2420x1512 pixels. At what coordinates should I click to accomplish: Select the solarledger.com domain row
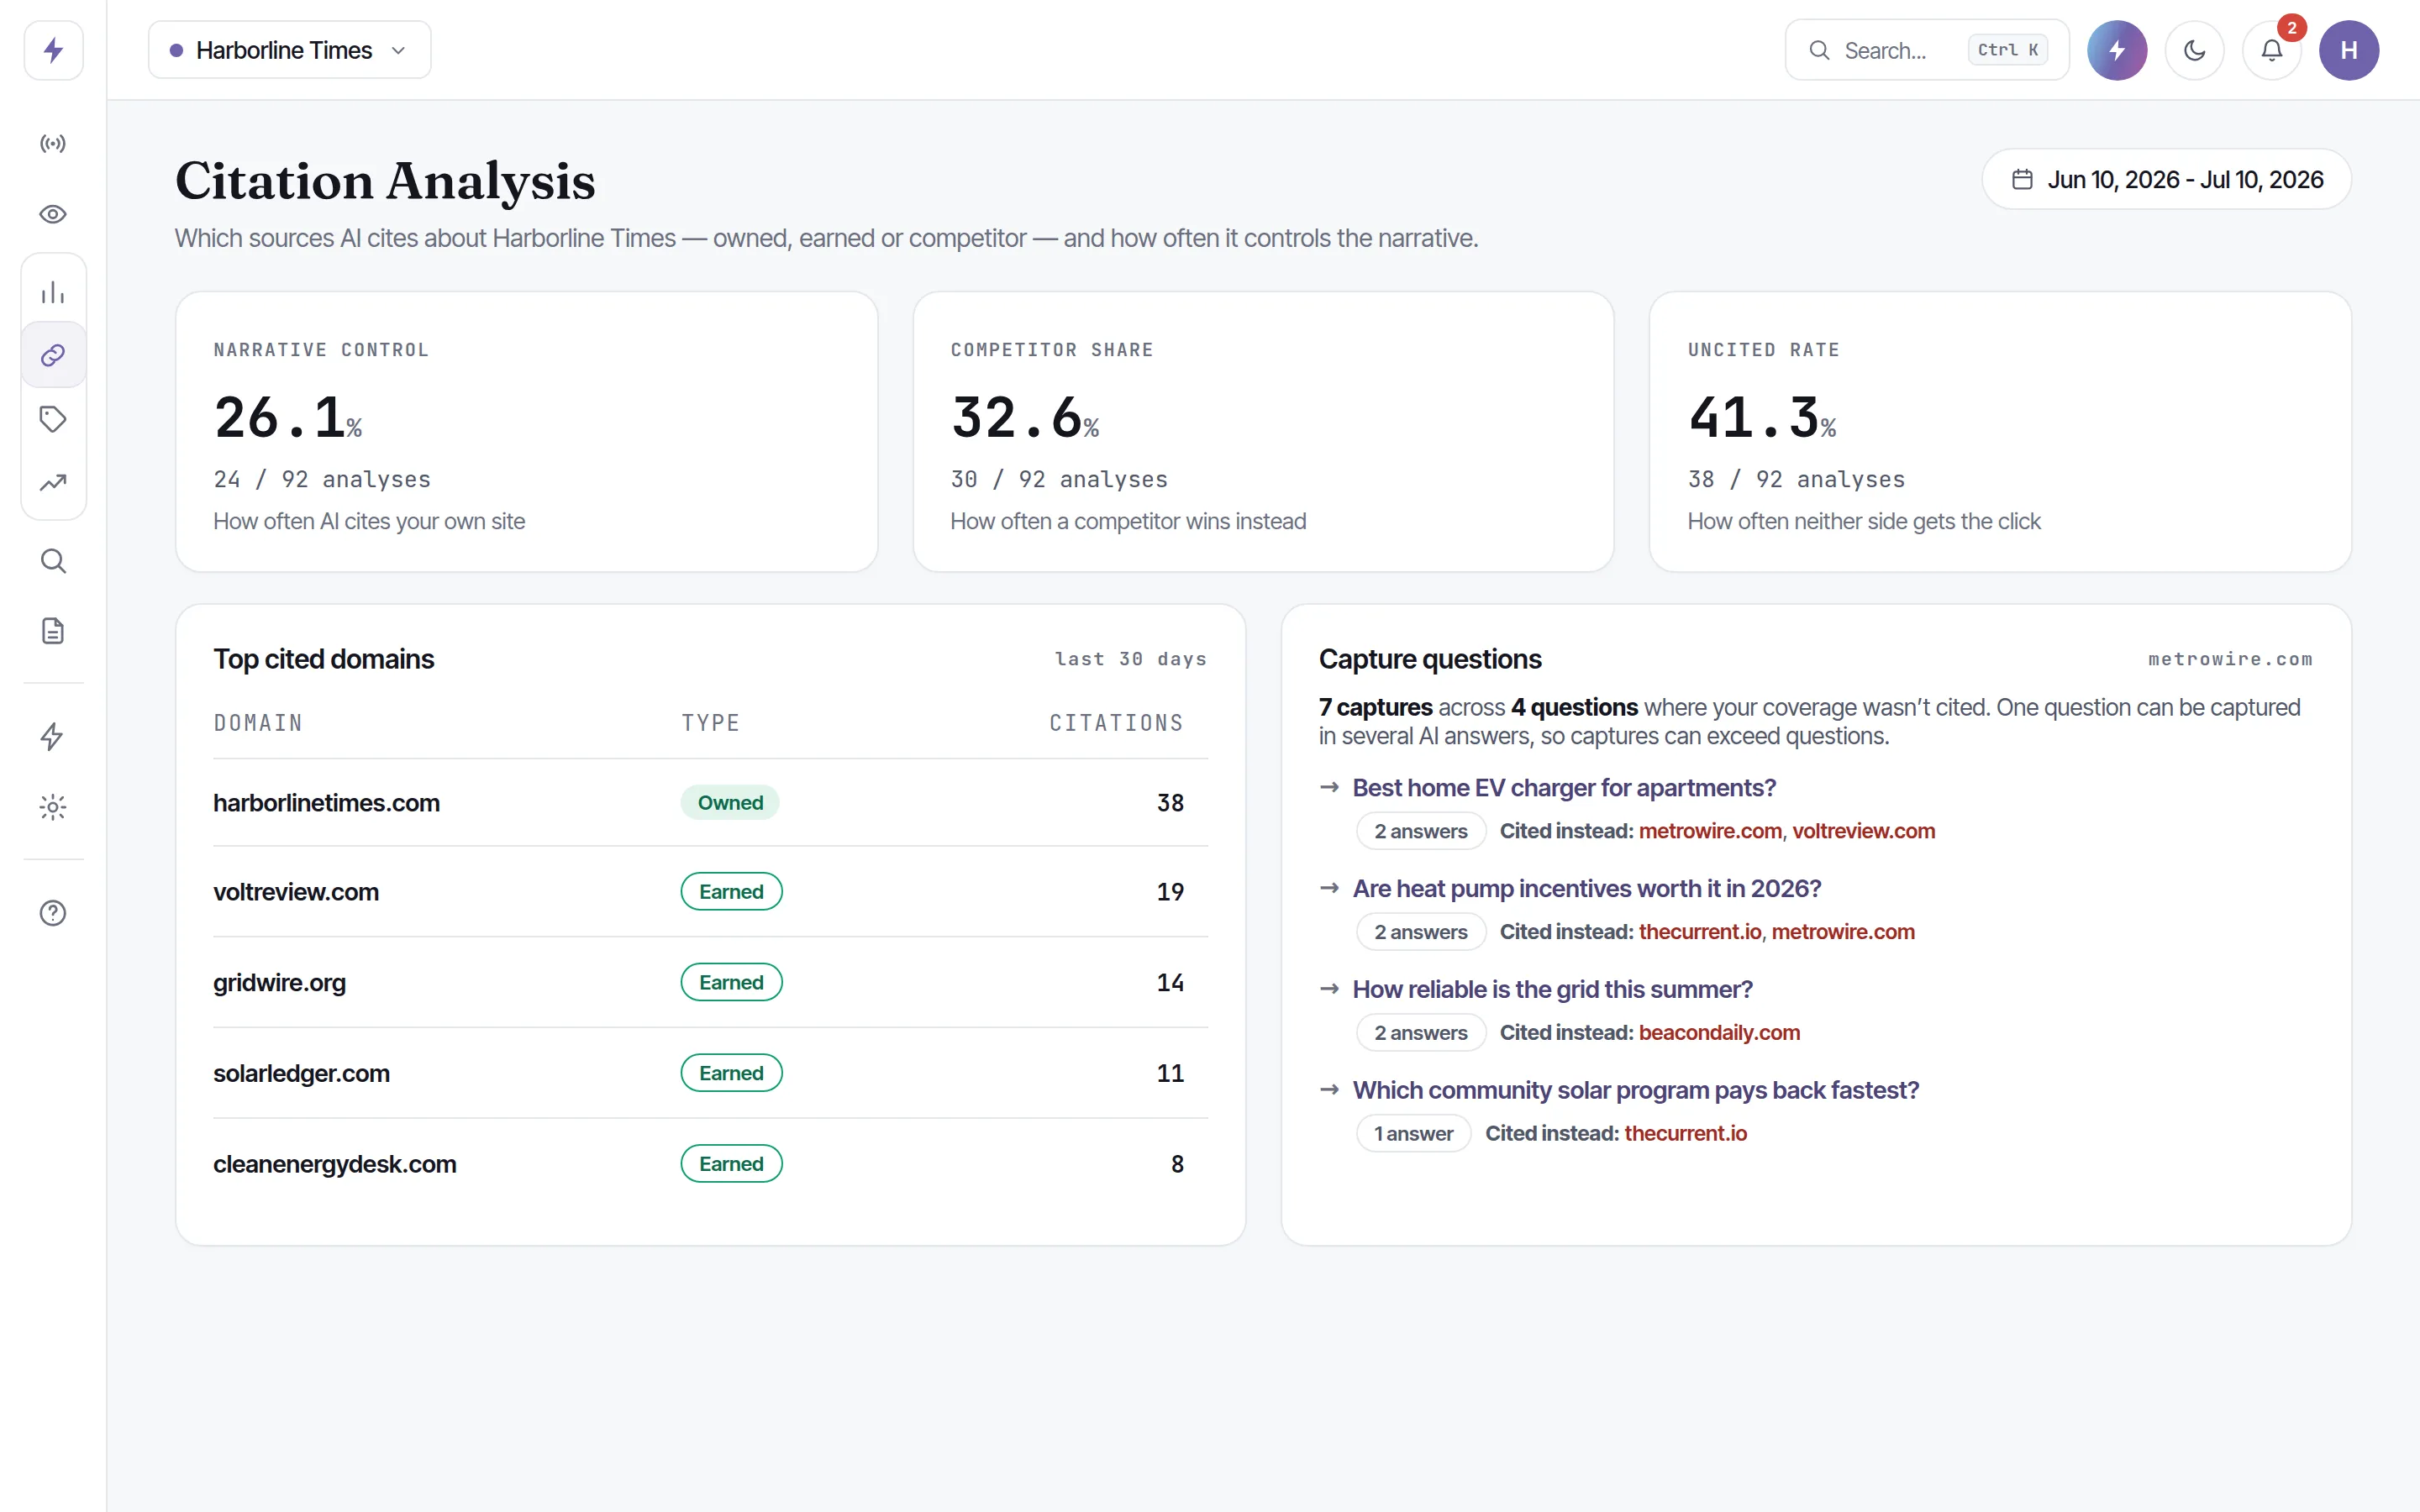click(710, 1073)
